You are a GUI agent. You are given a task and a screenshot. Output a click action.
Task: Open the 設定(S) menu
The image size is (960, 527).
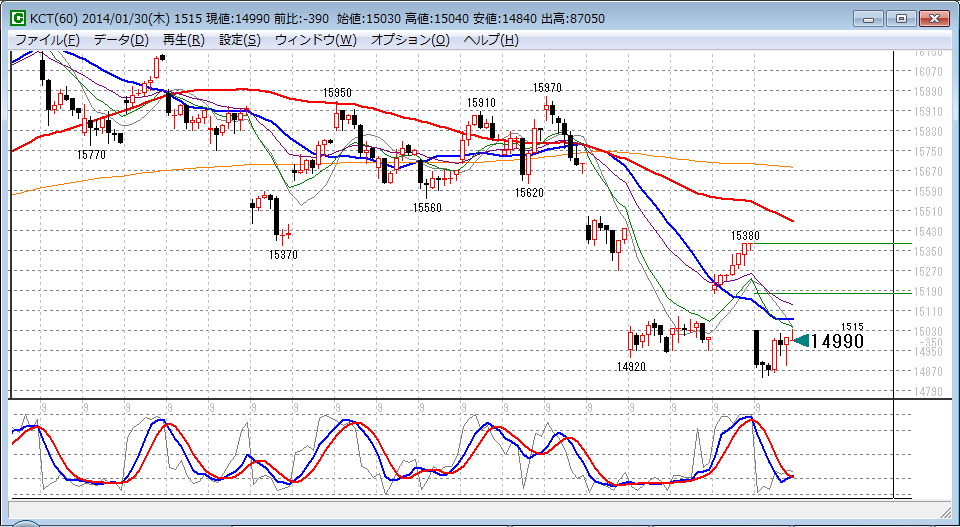[x=239, y=40]
